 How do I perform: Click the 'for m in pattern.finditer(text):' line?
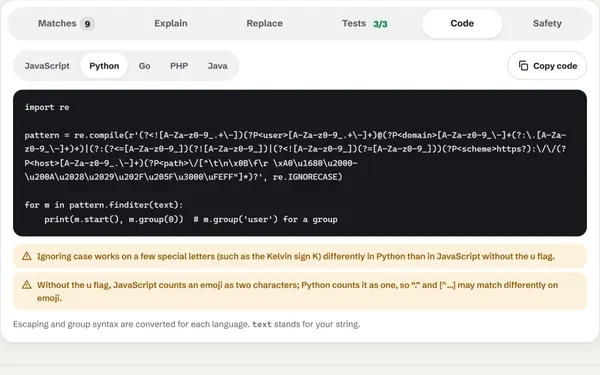coord(104,205)
